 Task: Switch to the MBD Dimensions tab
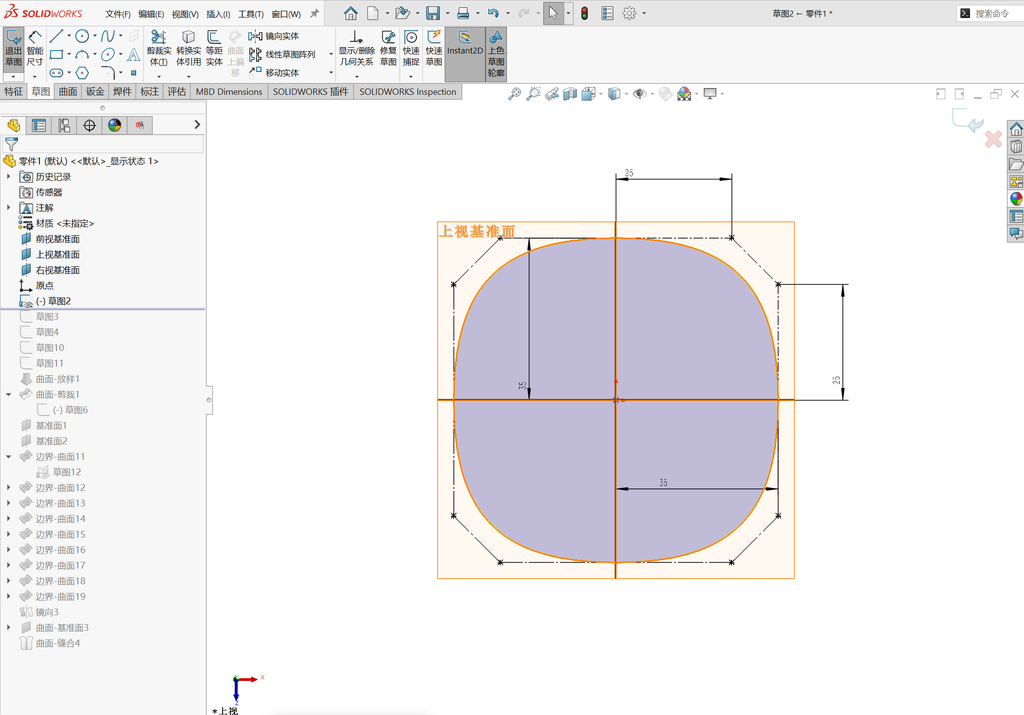click(229, 91)
